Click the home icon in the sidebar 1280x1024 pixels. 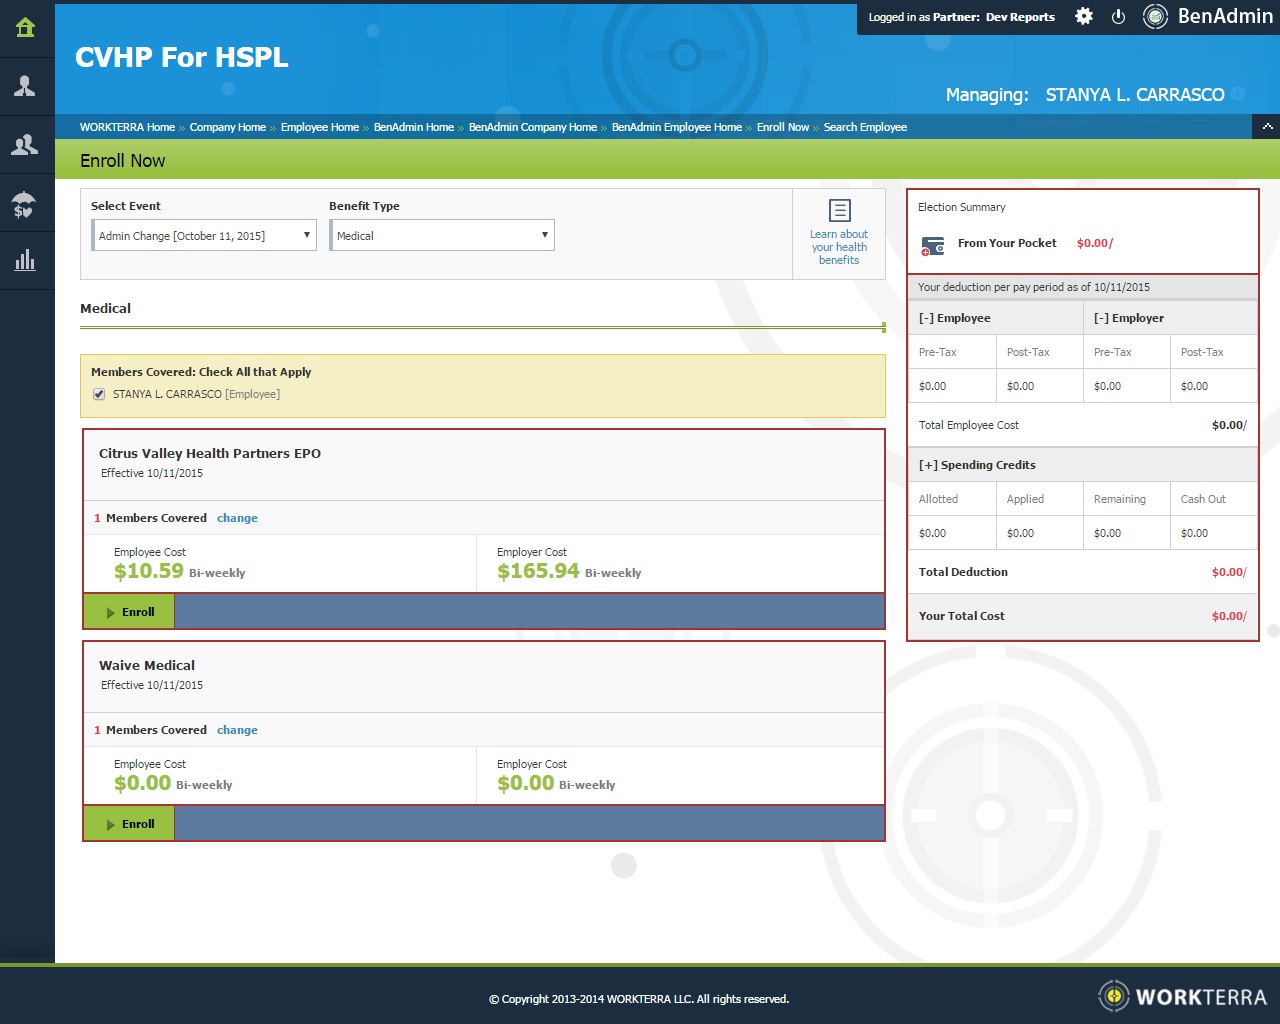(x=26, y=28)
